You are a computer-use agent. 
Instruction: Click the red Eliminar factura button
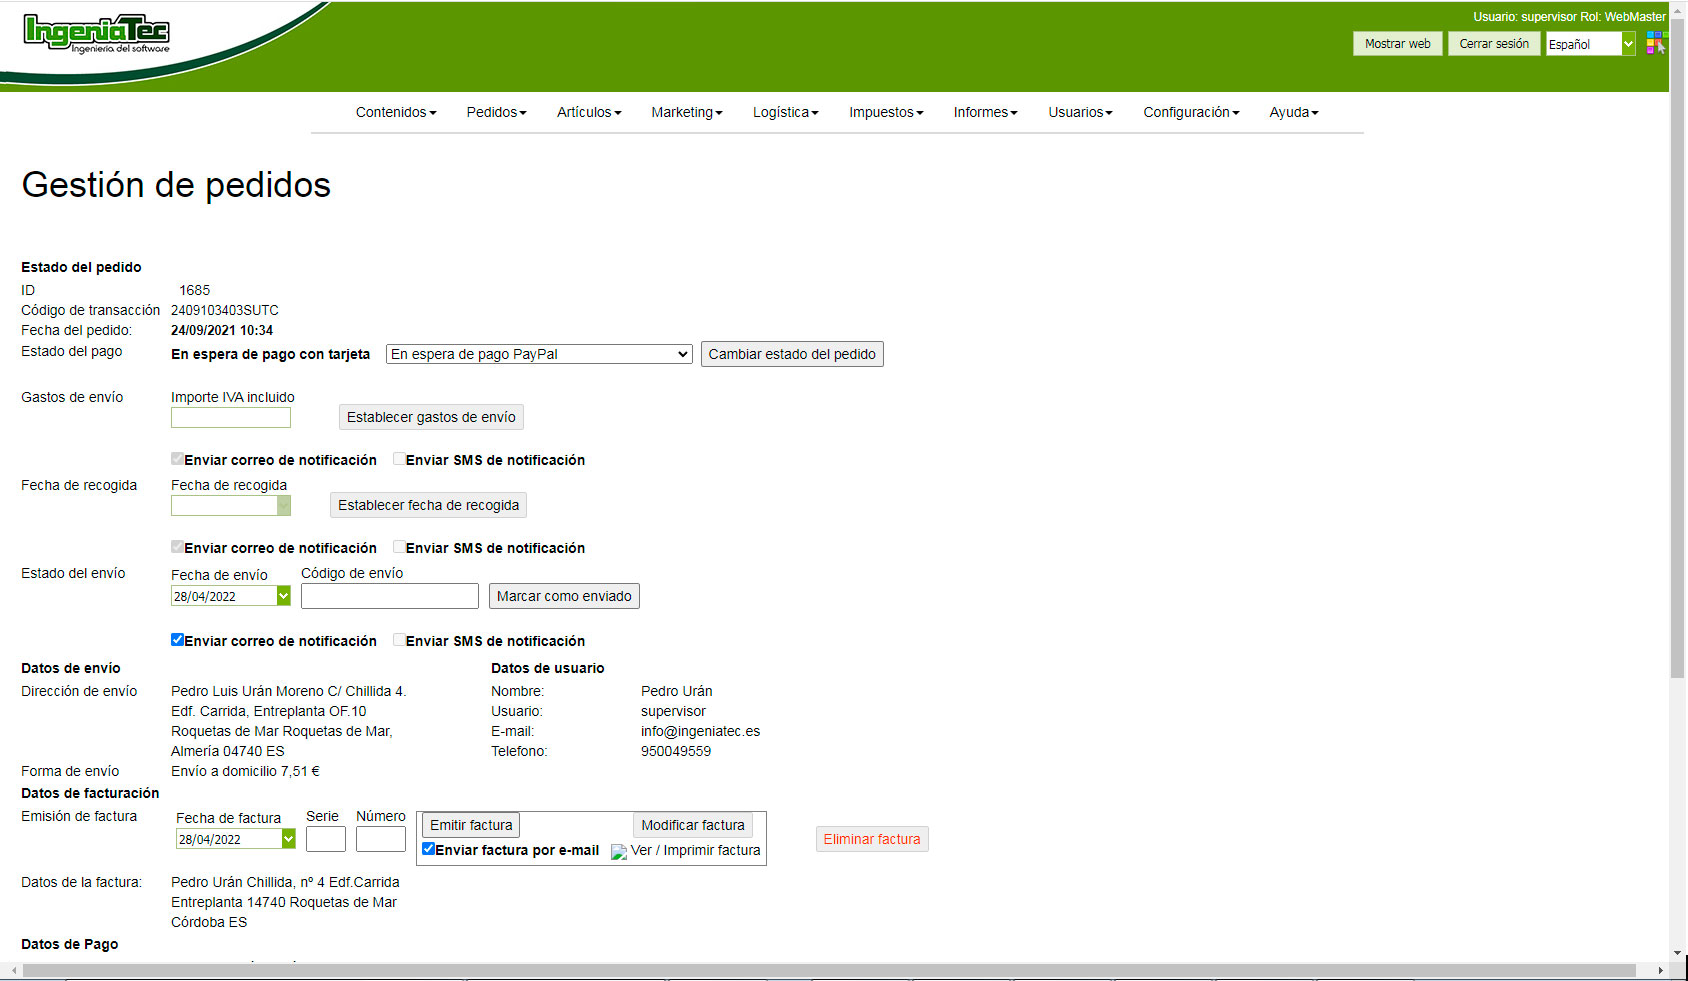(872, 839)
